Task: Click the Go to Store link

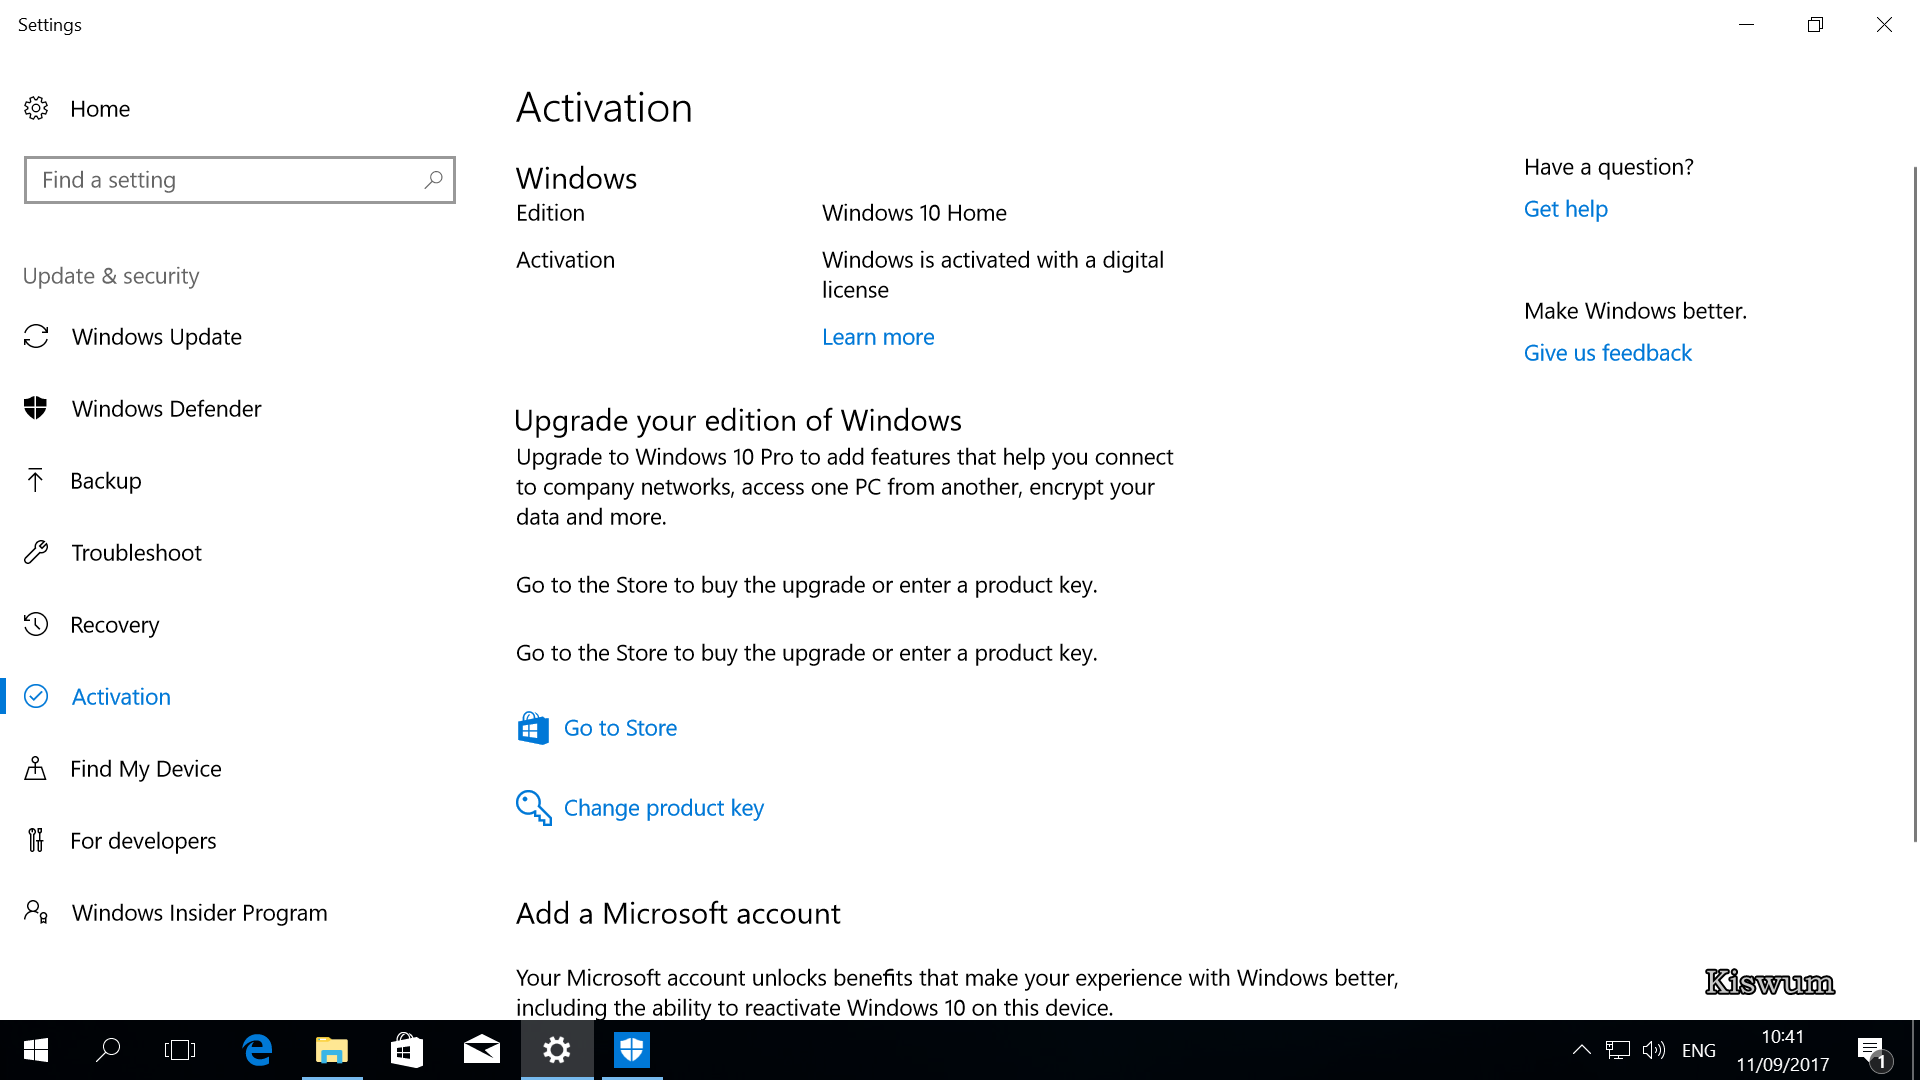Action: [620, 728]
